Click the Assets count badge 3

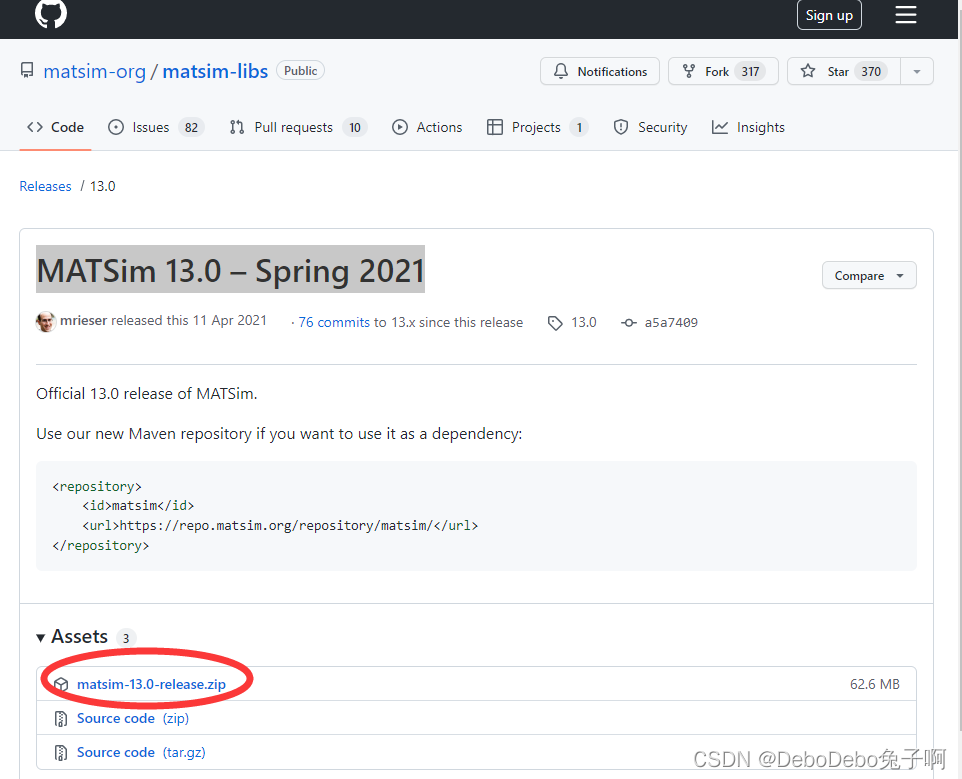[x=126, y=638]
